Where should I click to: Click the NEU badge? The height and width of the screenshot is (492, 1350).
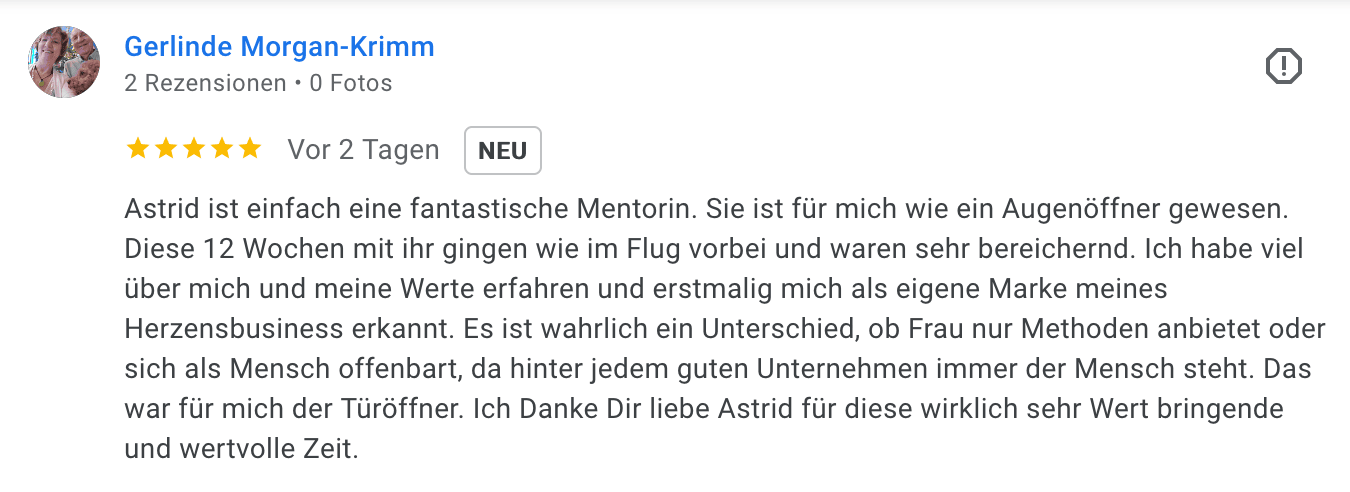502,151
